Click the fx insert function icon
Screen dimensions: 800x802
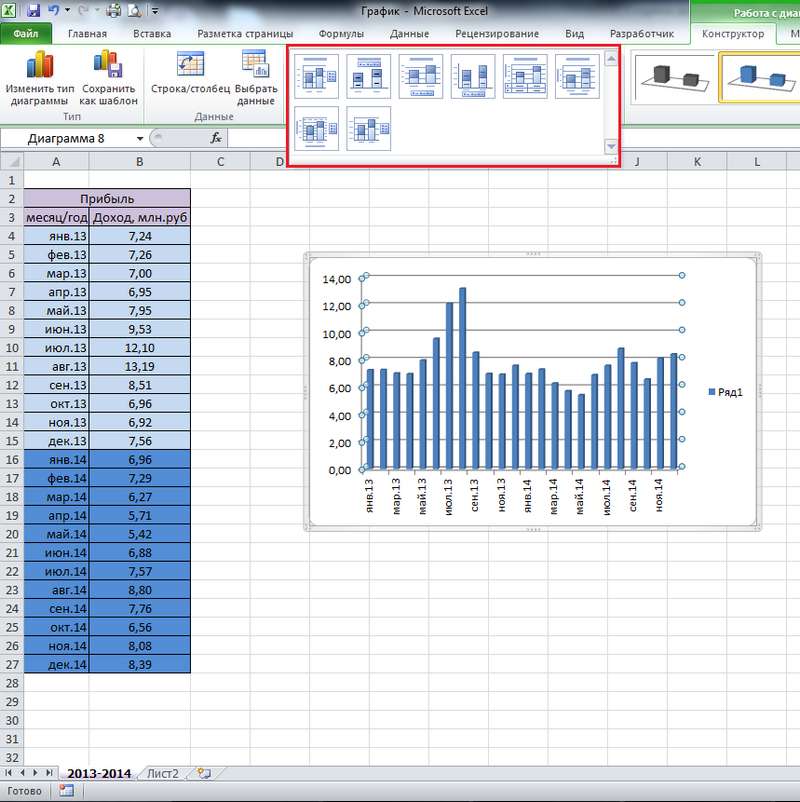pos(216,138)
